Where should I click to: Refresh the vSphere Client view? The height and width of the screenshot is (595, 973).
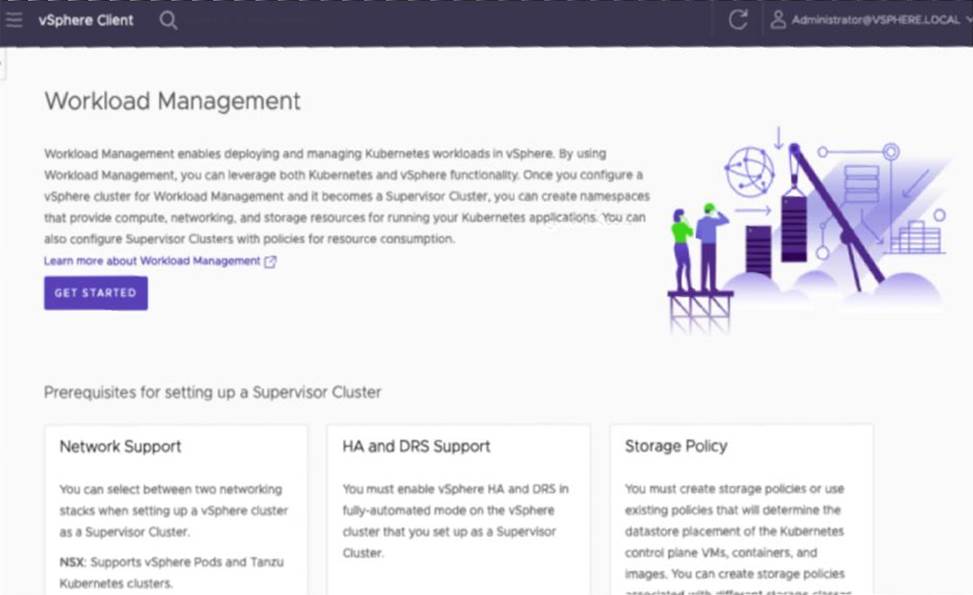click(x=738, y=20)
